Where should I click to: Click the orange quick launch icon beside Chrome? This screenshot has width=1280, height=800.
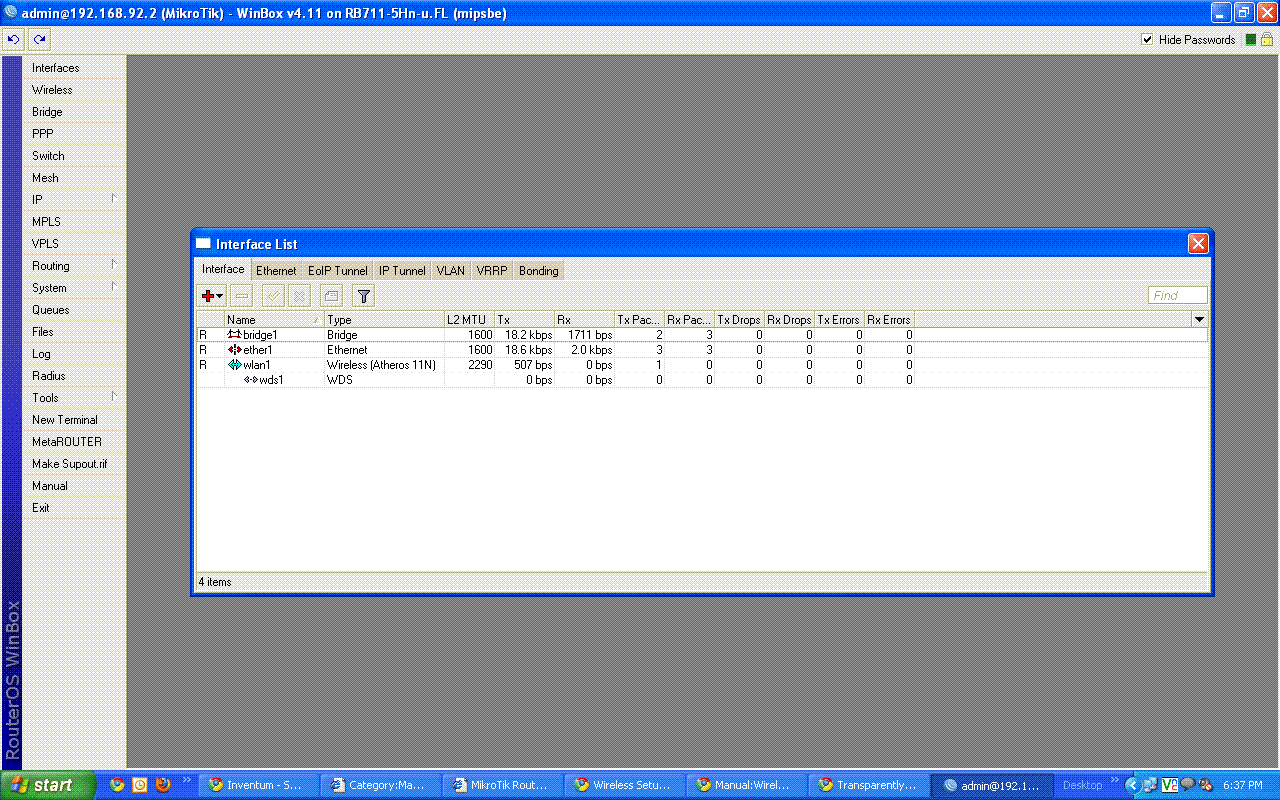pyautogui.click(x=140, y=785)
